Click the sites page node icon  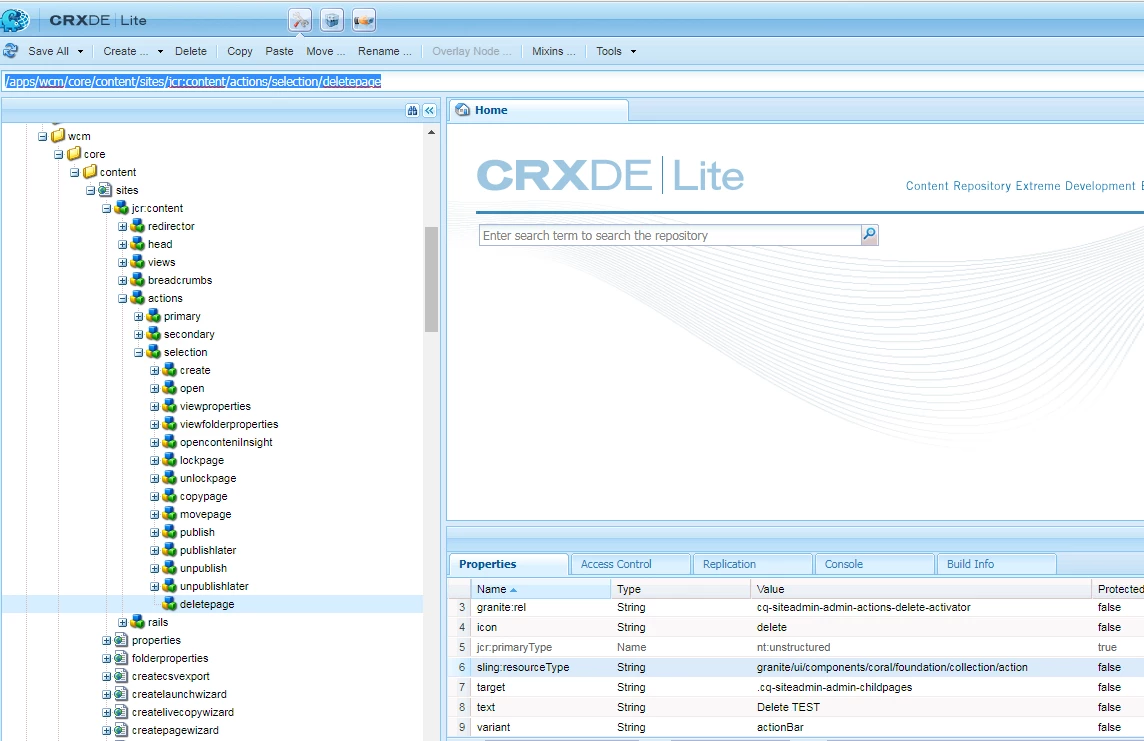(x=105, y=190)
